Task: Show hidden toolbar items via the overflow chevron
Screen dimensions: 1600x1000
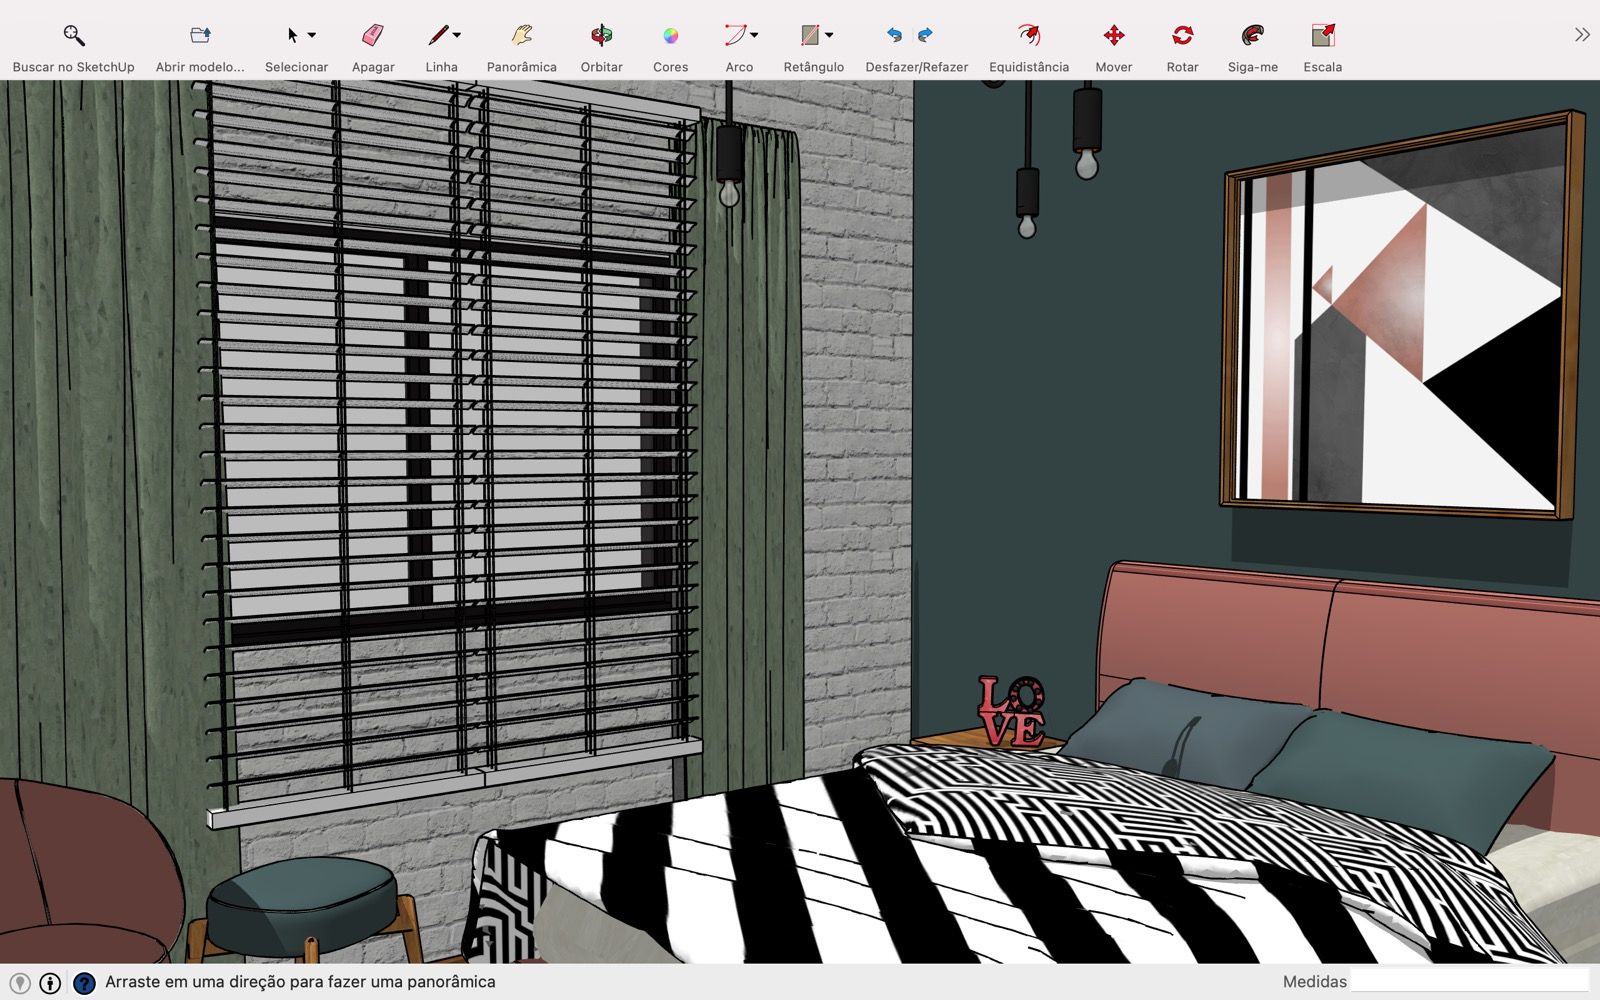Action: (1581, 35)
